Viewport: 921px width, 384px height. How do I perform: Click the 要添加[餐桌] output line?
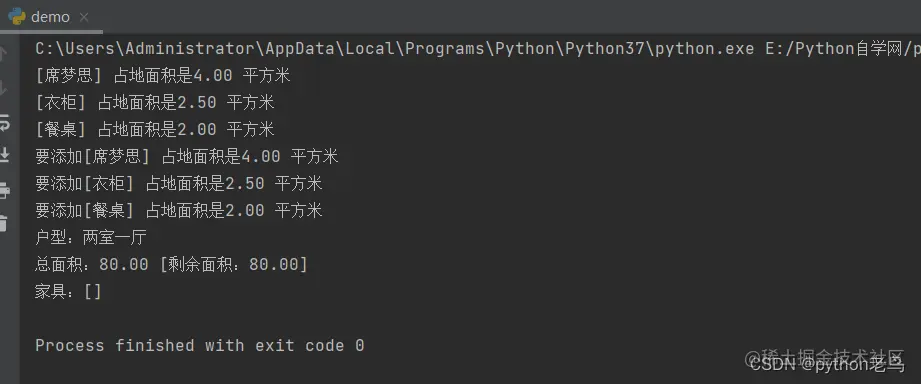tap(179, 210)
